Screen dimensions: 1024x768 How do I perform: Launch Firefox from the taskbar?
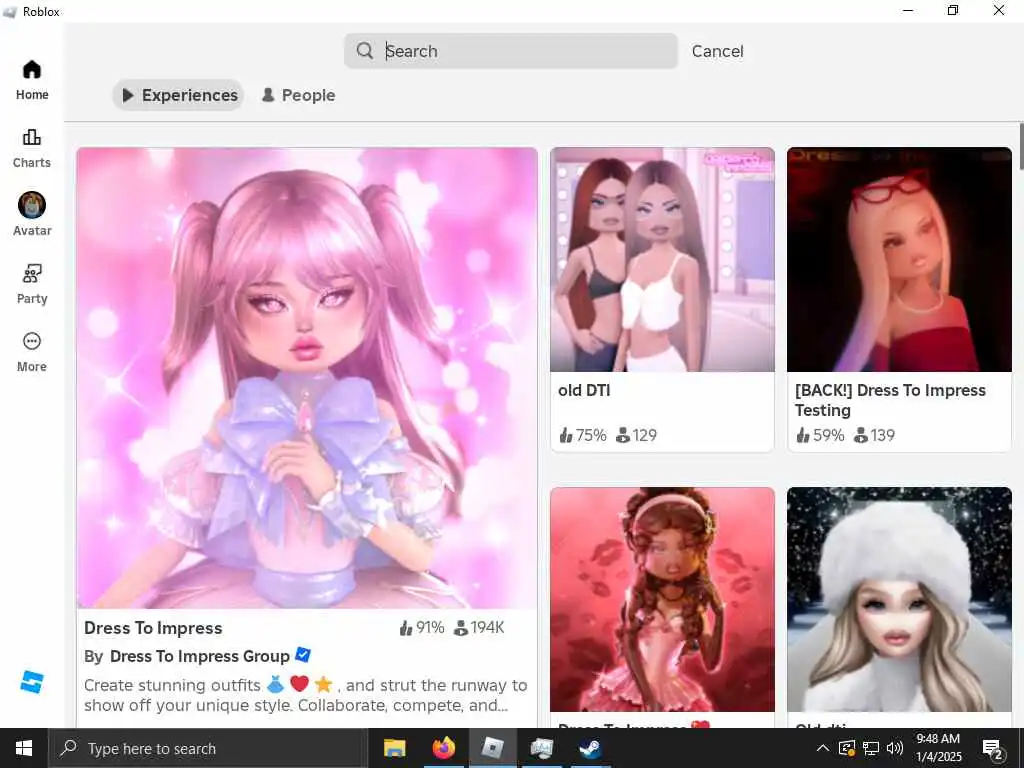tap(443, 748)
